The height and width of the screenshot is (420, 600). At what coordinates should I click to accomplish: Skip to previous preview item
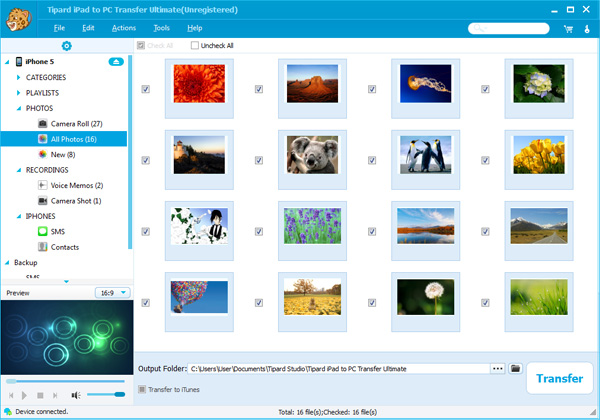(11, 395)
